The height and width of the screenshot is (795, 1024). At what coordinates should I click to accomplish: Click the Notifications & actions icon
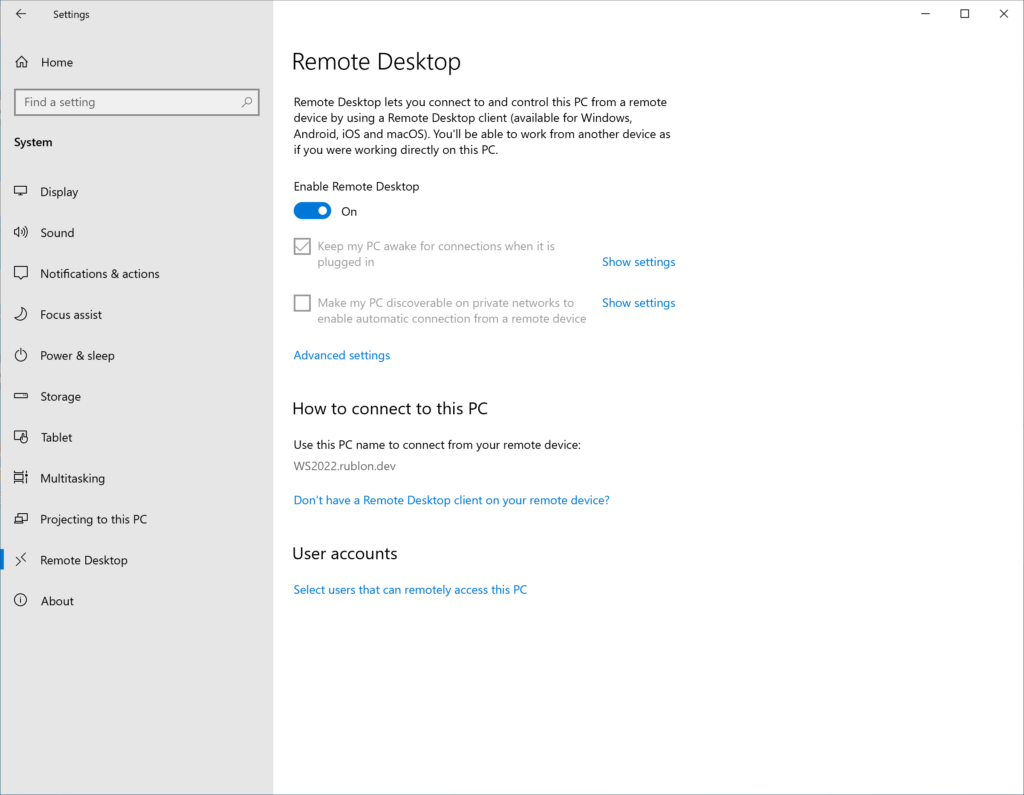pyautogui.click(x=21, y=273)
